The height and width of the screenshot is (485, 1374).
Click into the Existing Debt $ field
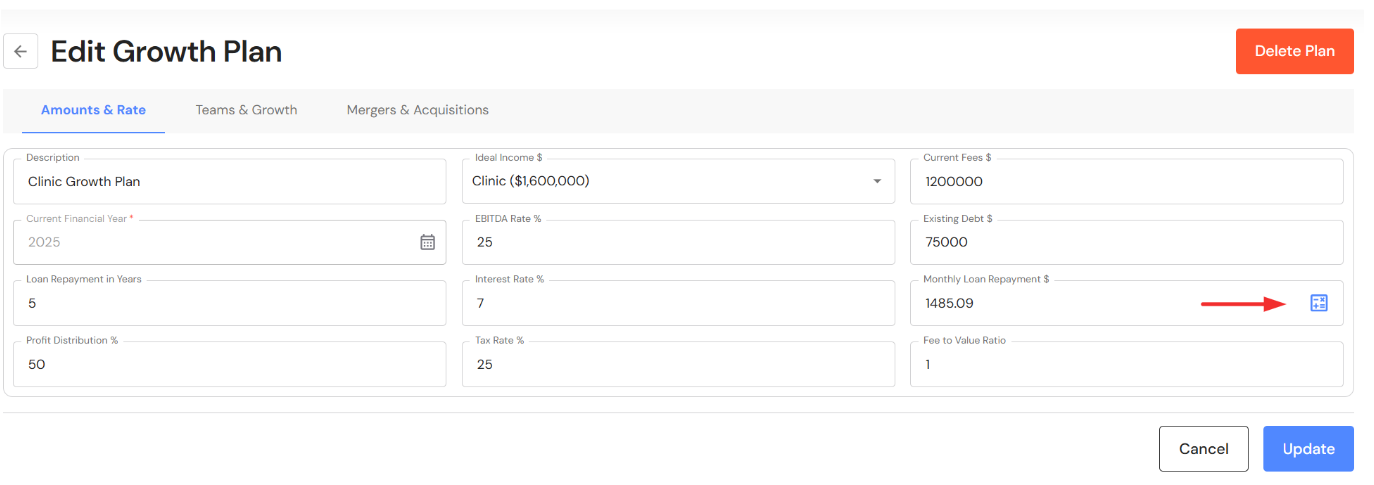point(1126,242)
